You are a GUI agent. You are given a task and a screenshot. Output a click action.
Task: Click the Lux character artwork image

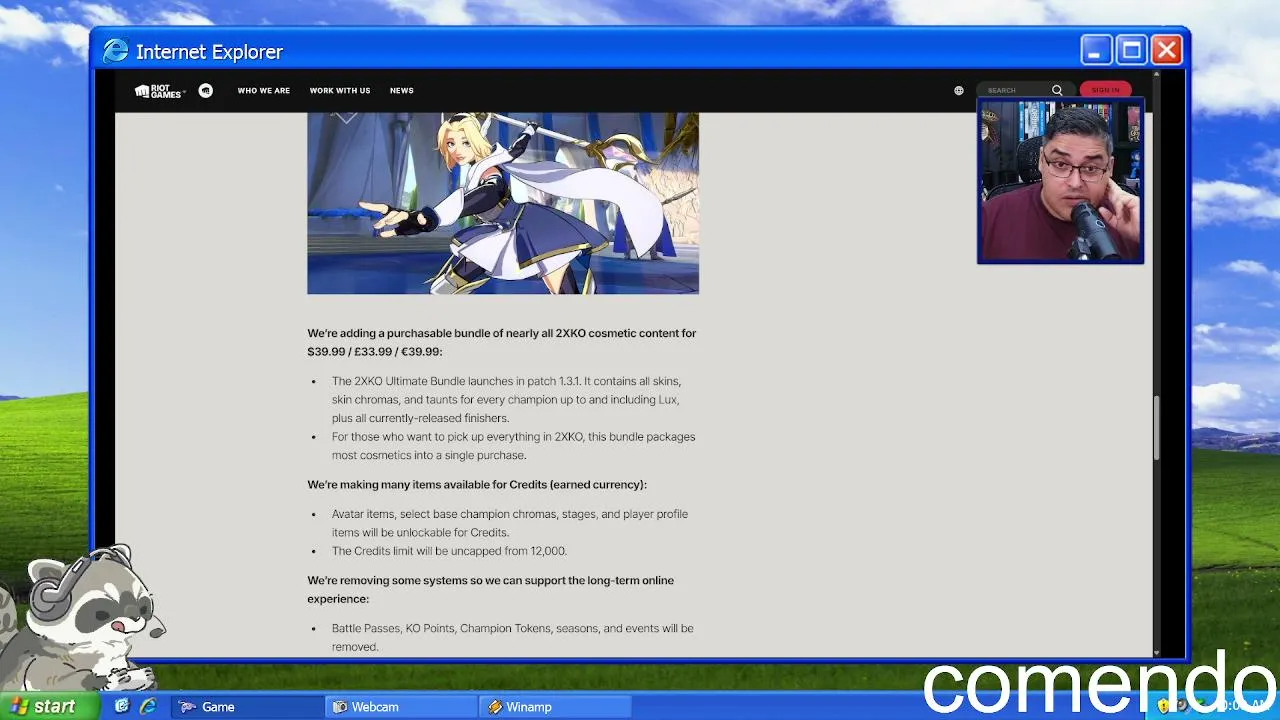[x=503, y=203]
